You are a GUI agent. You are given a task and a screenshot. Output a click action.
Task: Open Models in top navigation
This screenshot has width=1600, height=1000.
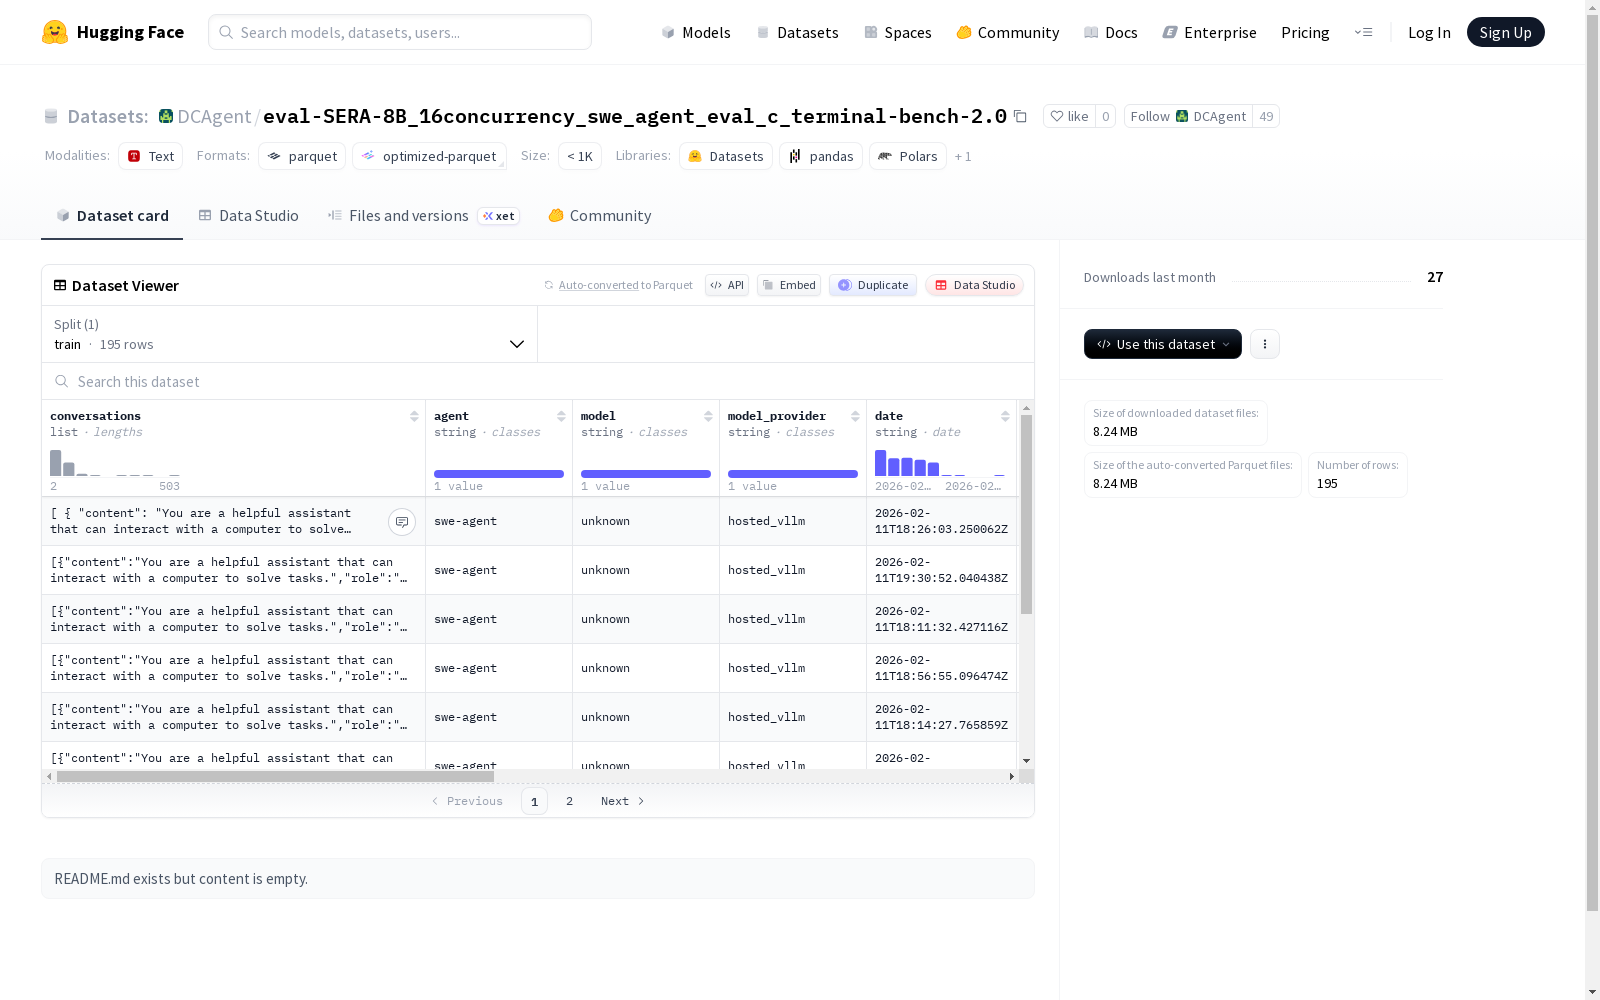(x=696, y=32)
